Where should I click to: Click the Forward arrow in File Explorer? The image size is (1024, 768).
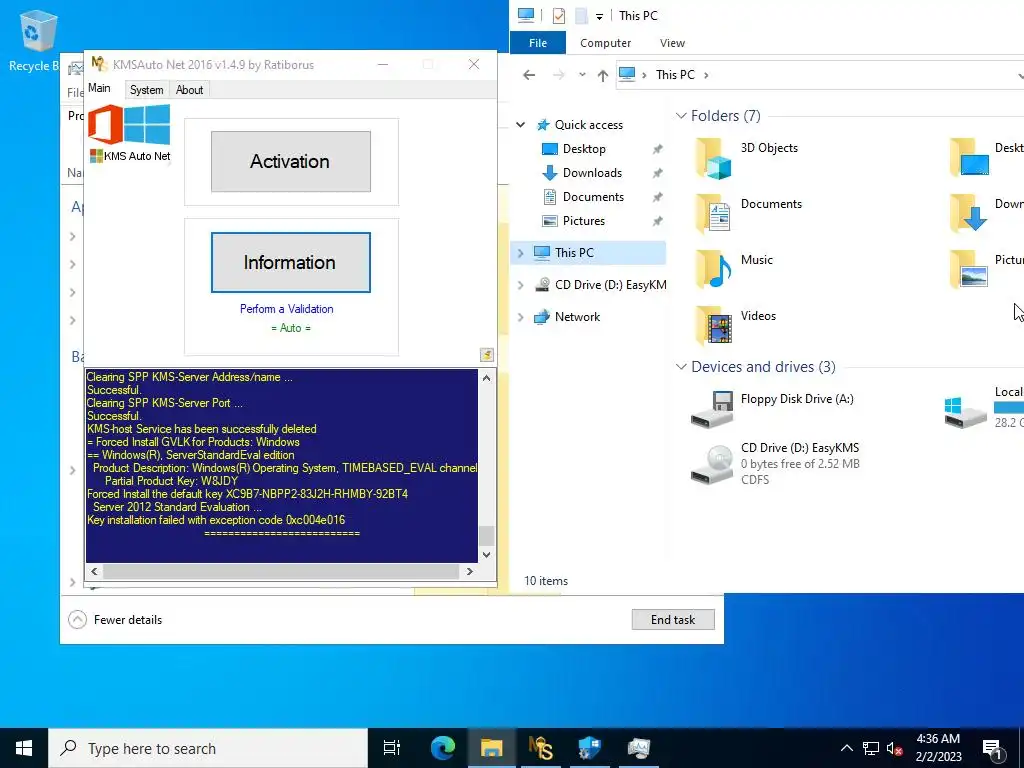pos(559,75)
